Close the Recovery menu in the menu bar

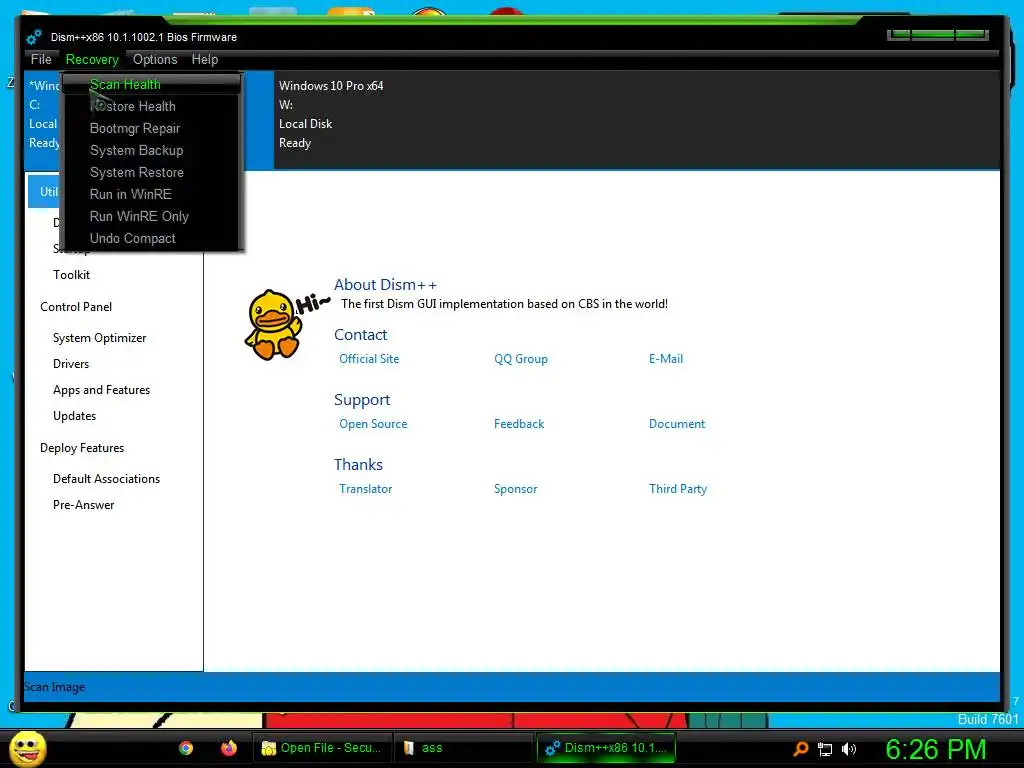(92, 59)
